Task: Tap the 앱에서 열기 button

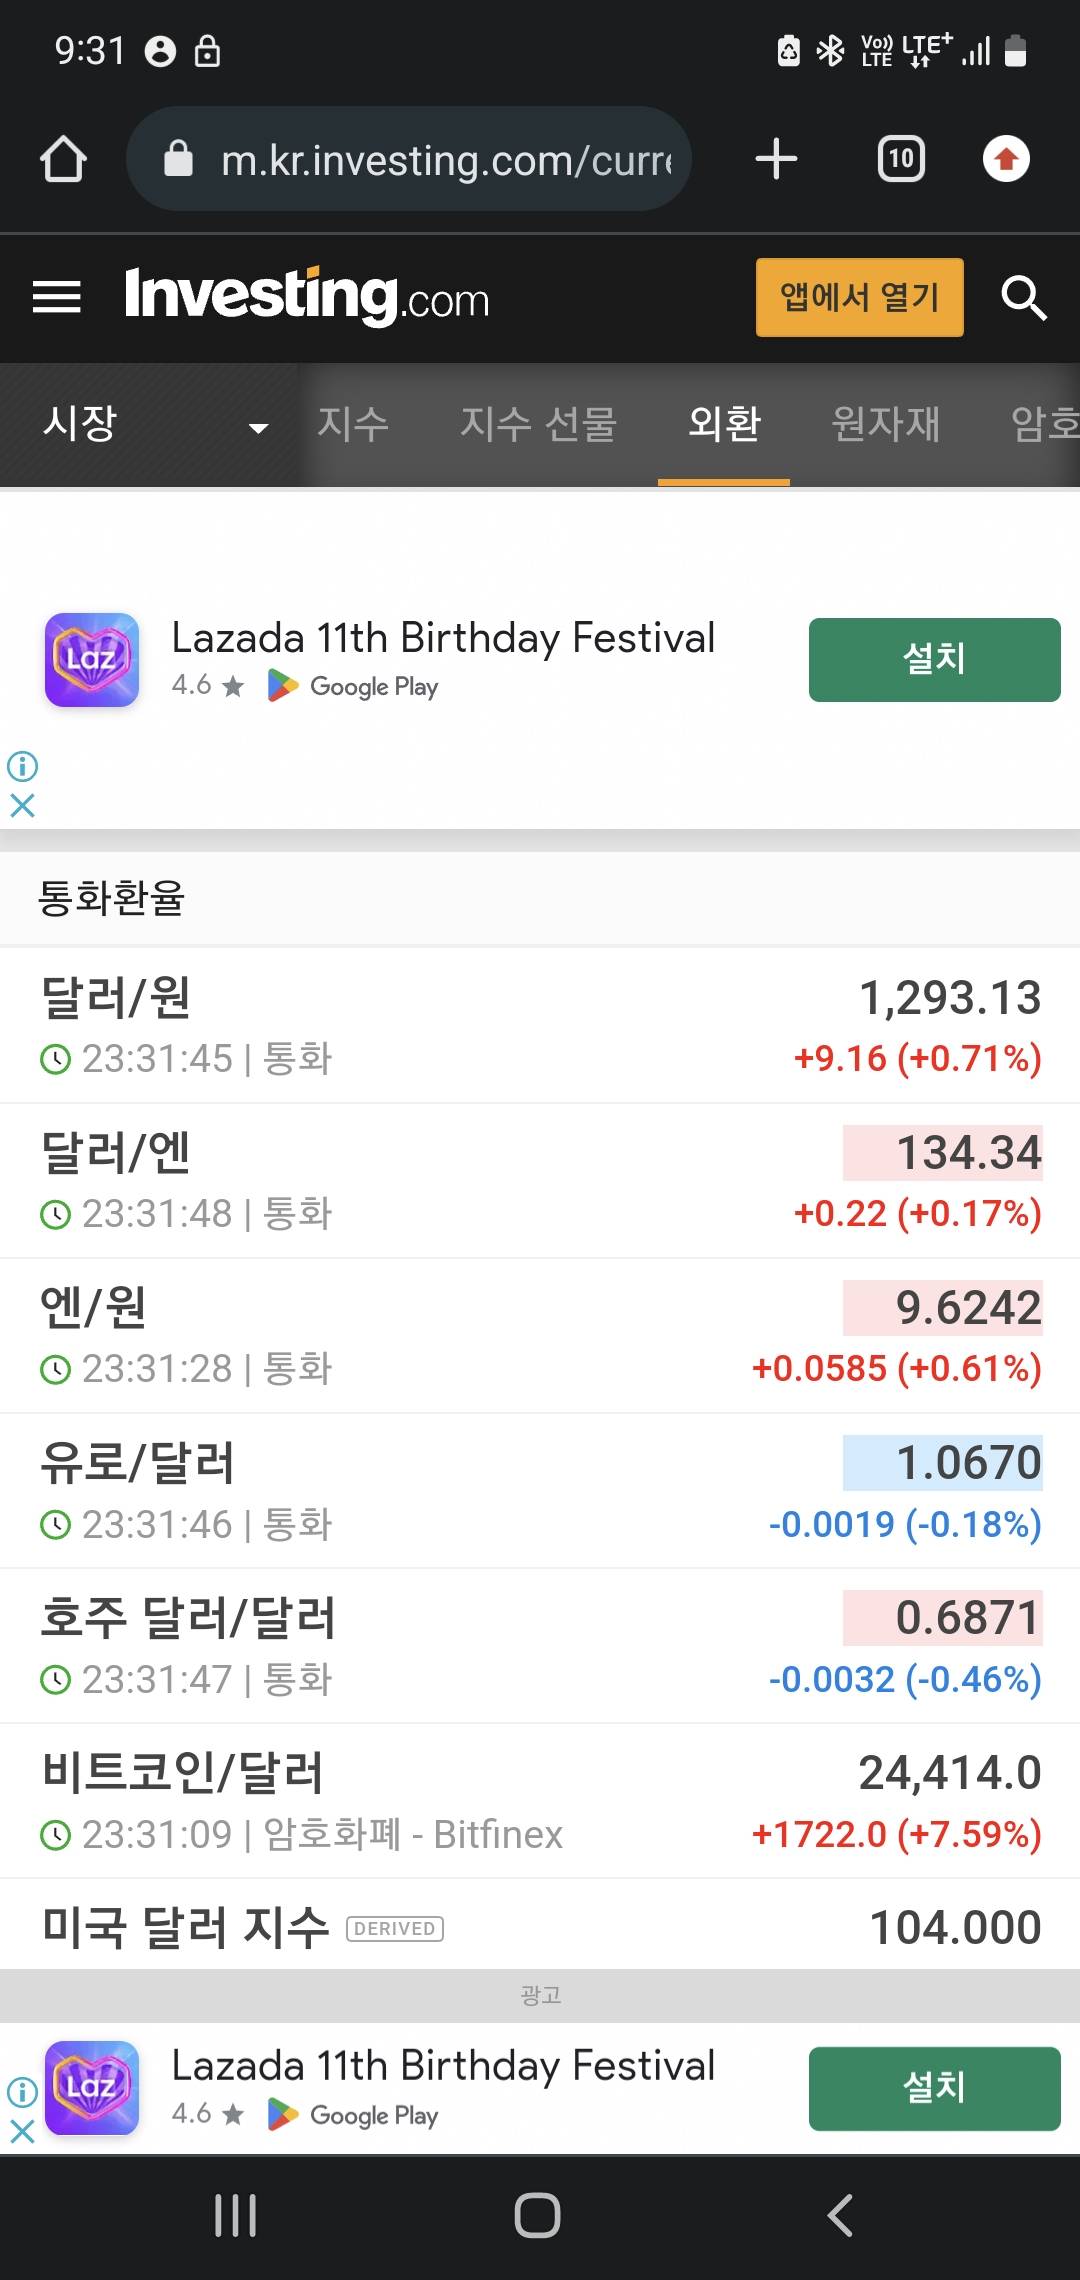Action: [x=859, y=297]
